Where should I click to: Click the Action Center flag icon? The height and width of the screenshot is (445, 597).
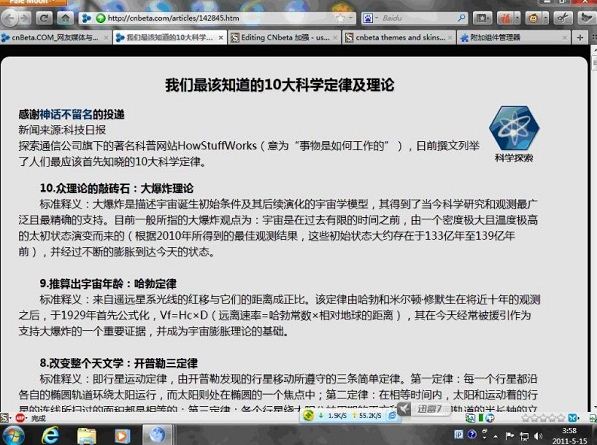tap(510, 435)
